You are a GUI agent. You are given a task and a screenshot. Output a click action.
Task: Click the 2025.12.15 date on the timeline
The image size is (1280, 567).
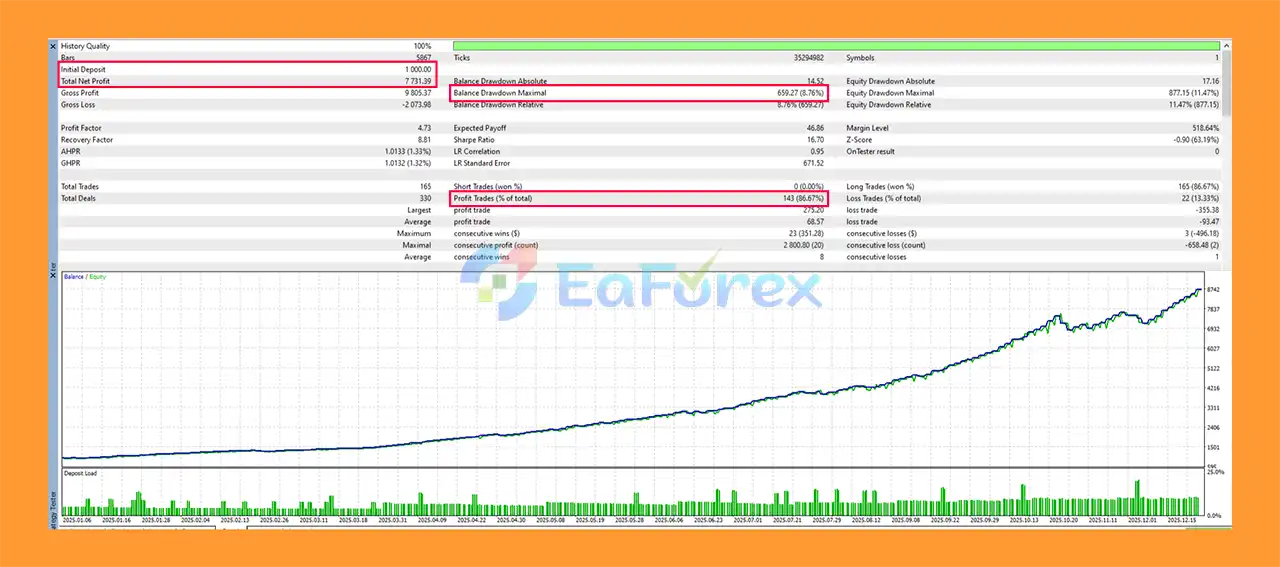point(1181,520)
